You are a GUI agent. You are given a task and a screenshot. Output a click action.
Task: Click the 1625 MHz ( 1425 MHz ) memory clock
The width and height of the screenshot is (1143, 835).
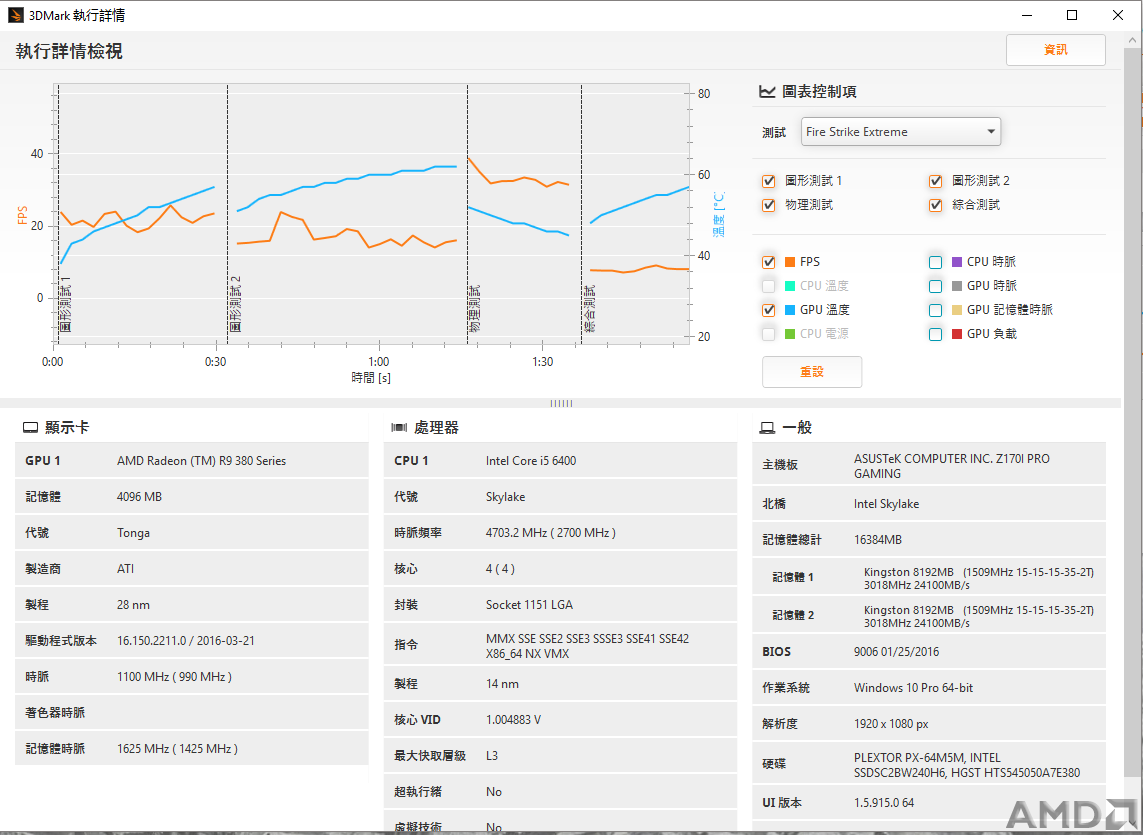[177, 749]
